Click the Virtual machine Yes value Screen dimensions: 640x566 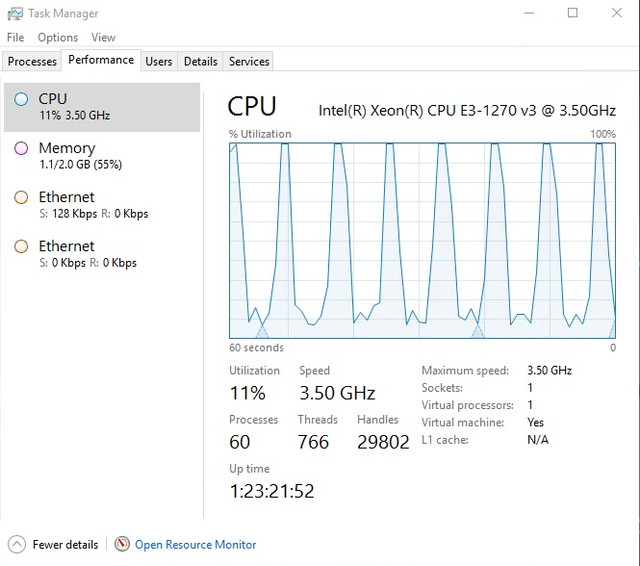[536, 422]
